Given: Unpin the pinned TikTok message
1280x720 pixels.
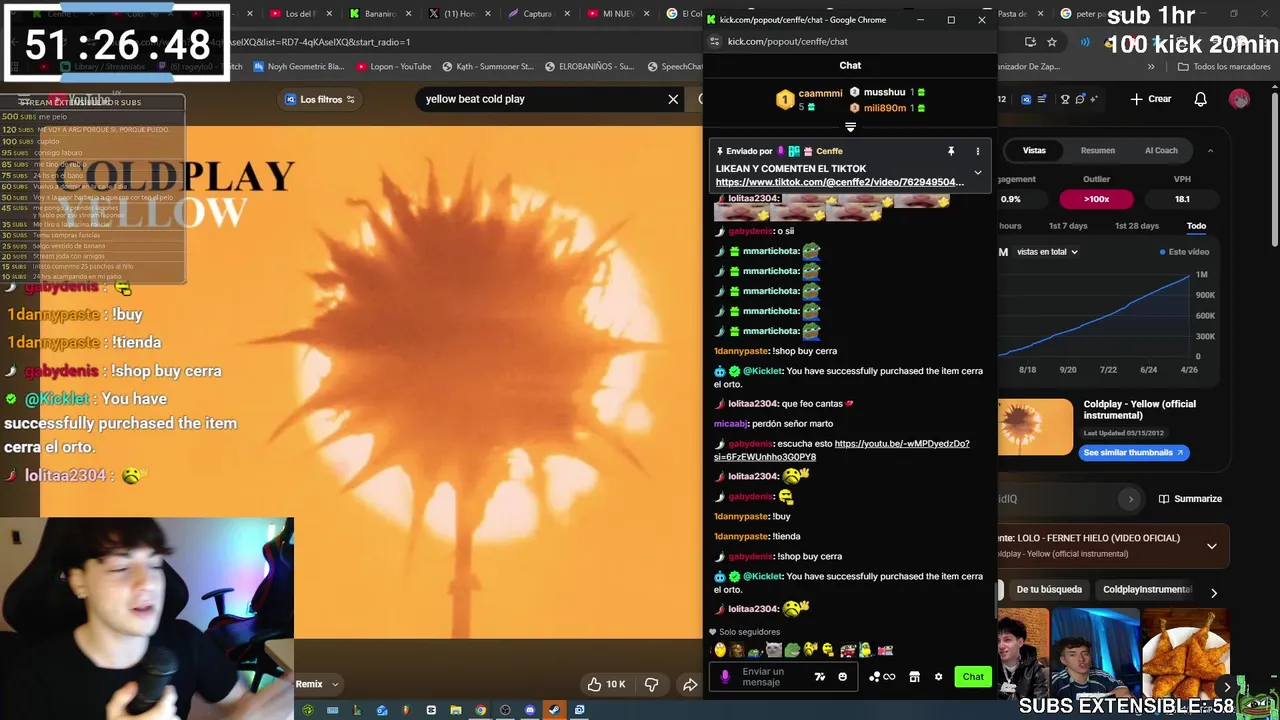Looking at the screenshot, I should pos(951,151).
